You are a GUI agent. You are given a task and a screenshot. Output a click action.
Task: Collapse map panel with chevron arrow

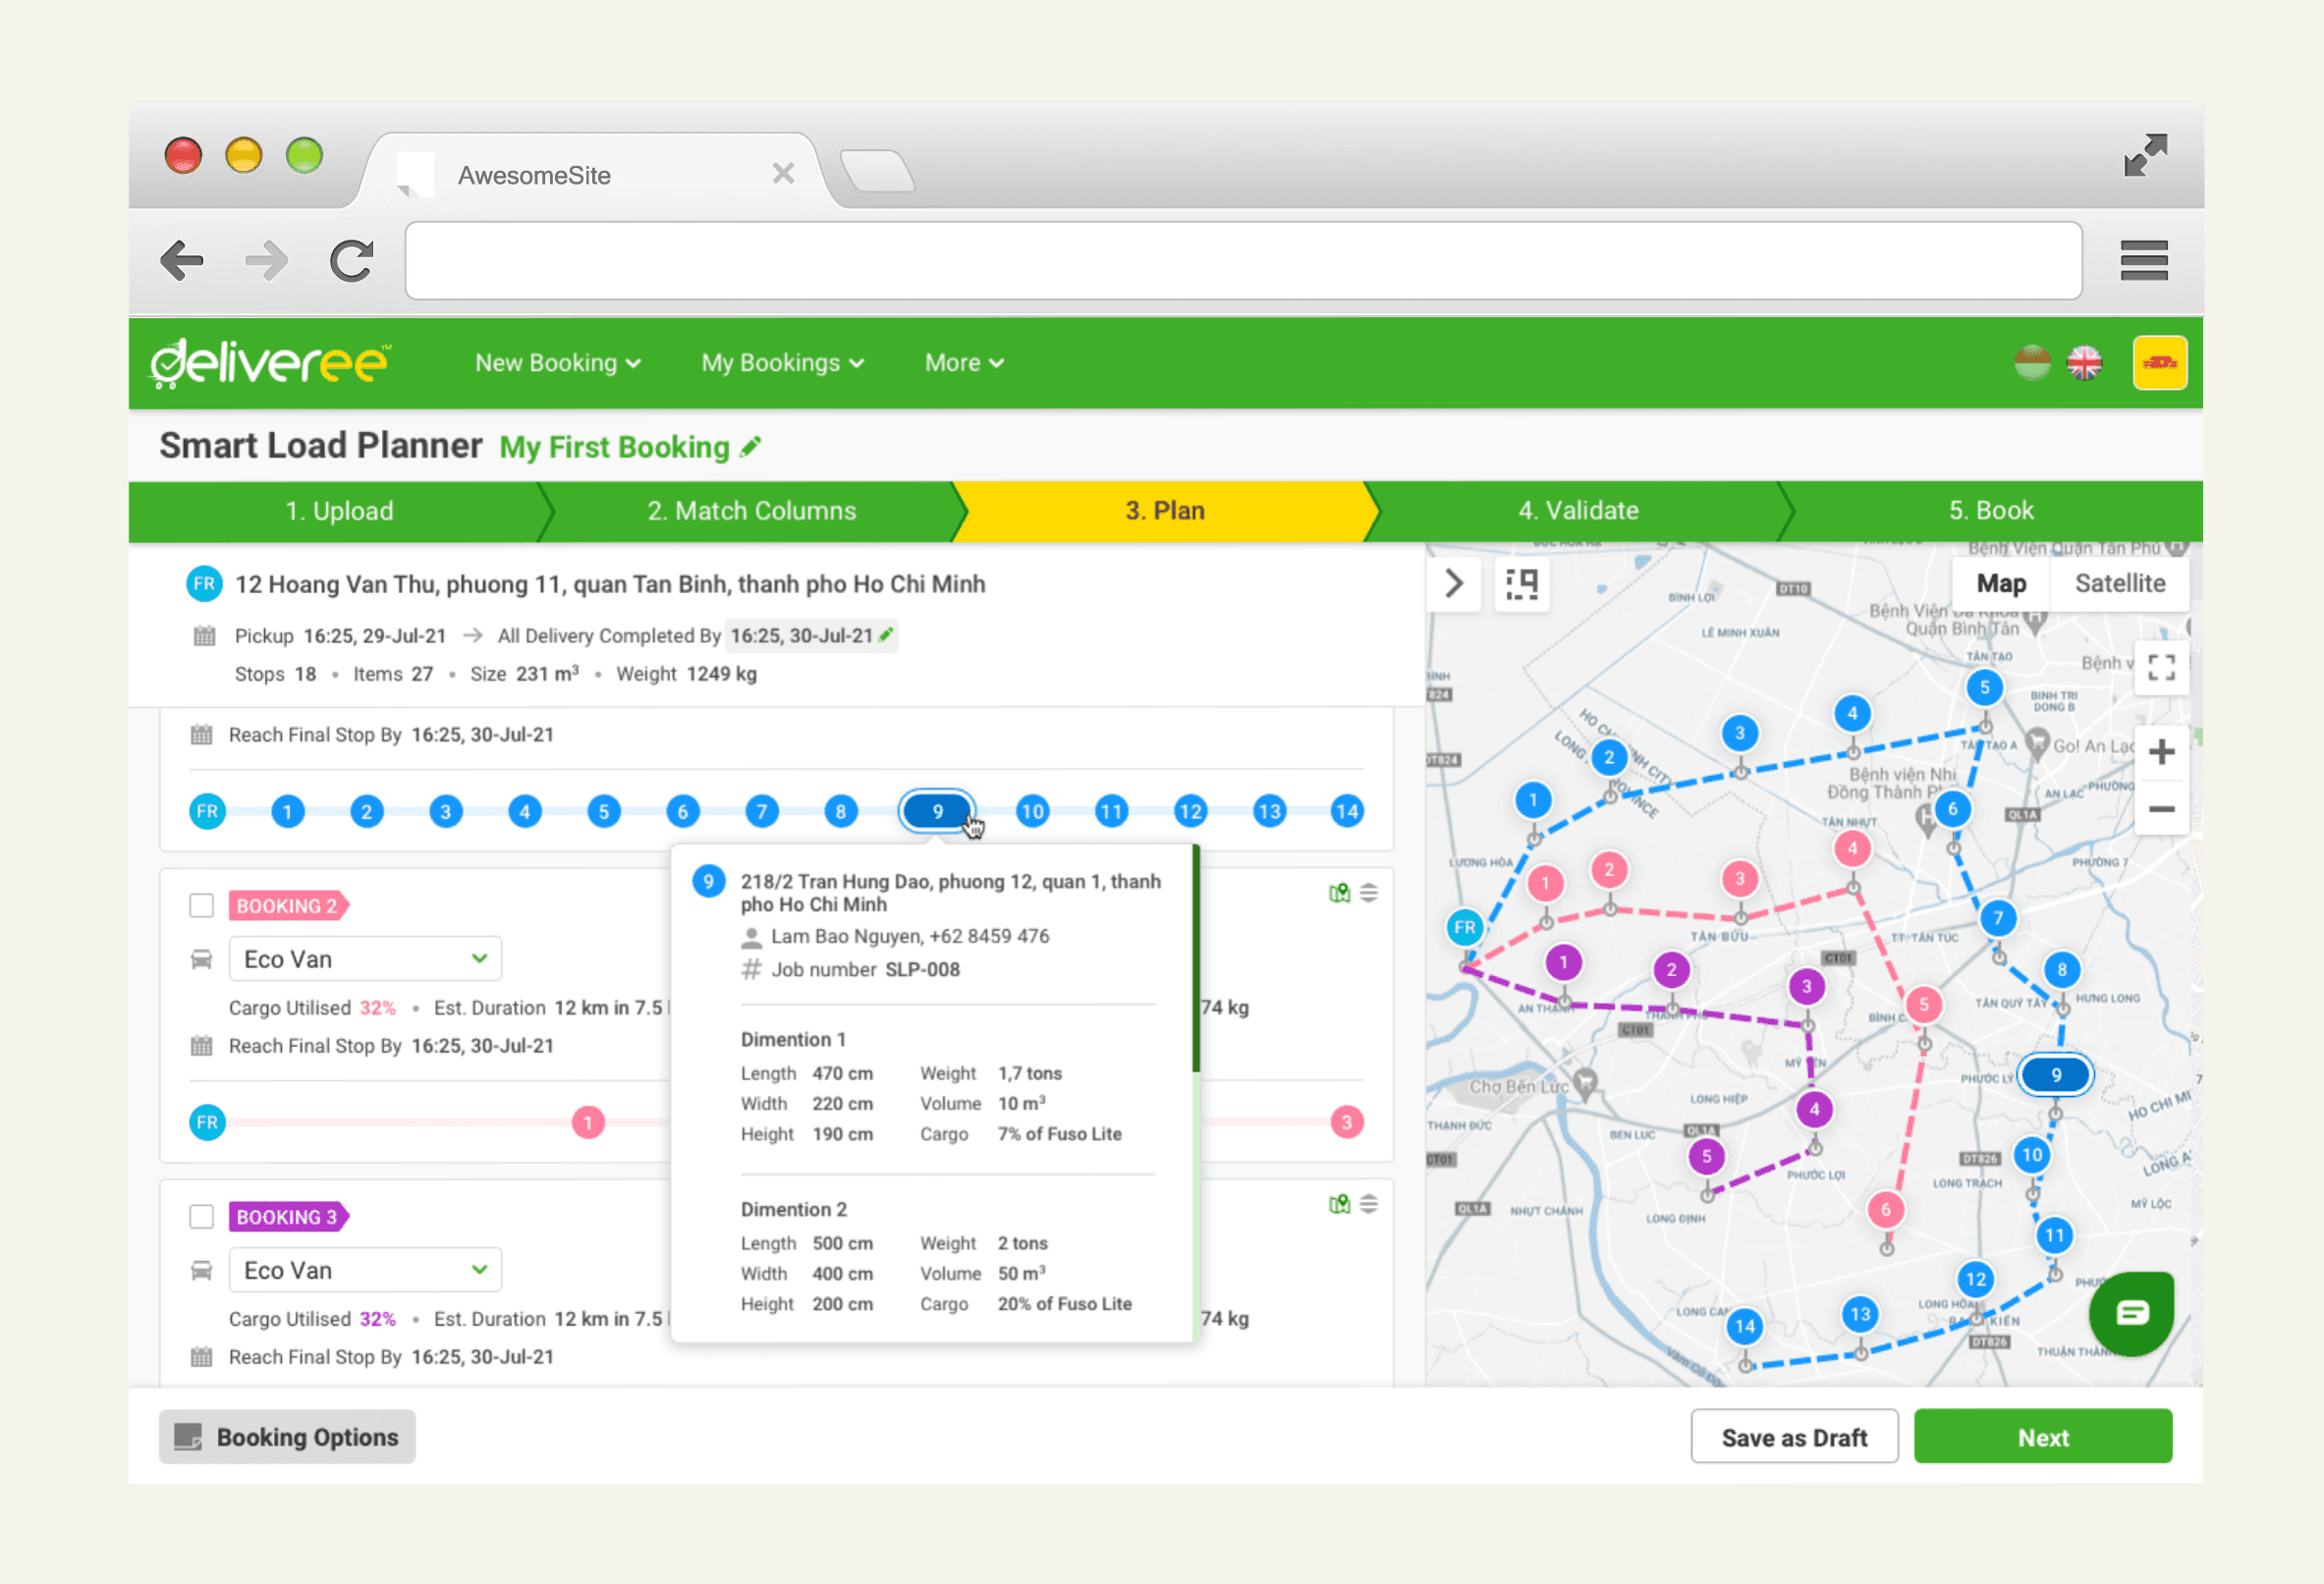[x=1454, y=584]
